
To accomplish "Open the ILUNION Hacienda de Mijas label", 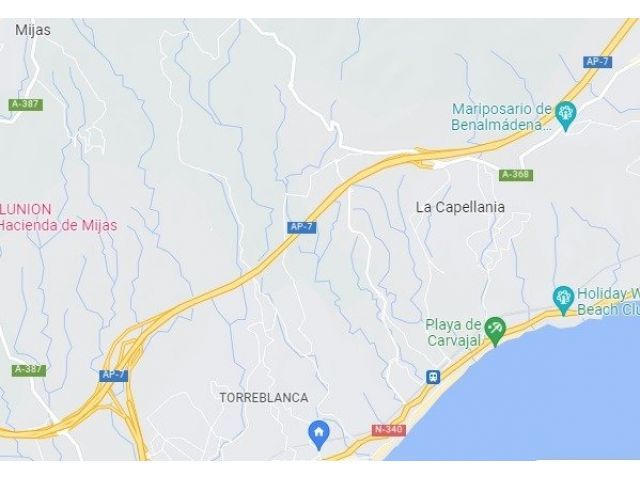I will [58, 218].
